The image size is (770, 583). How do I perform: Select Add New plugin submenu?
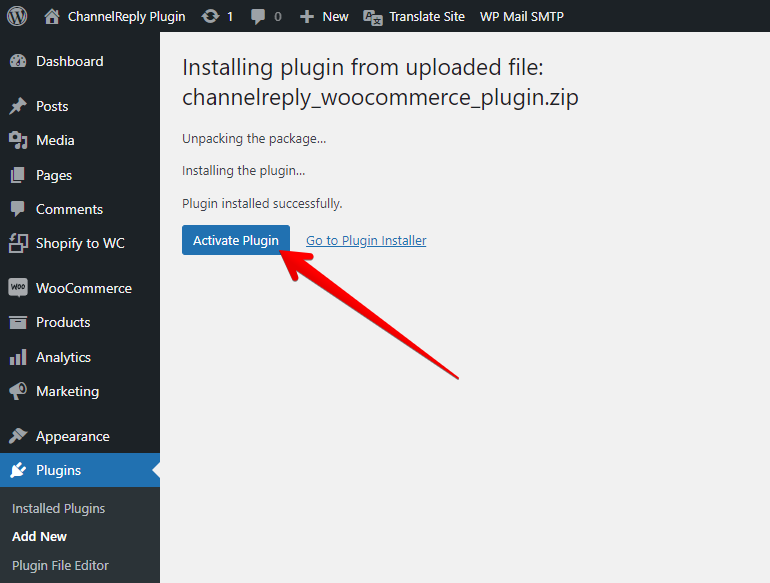tap(39, 536)
